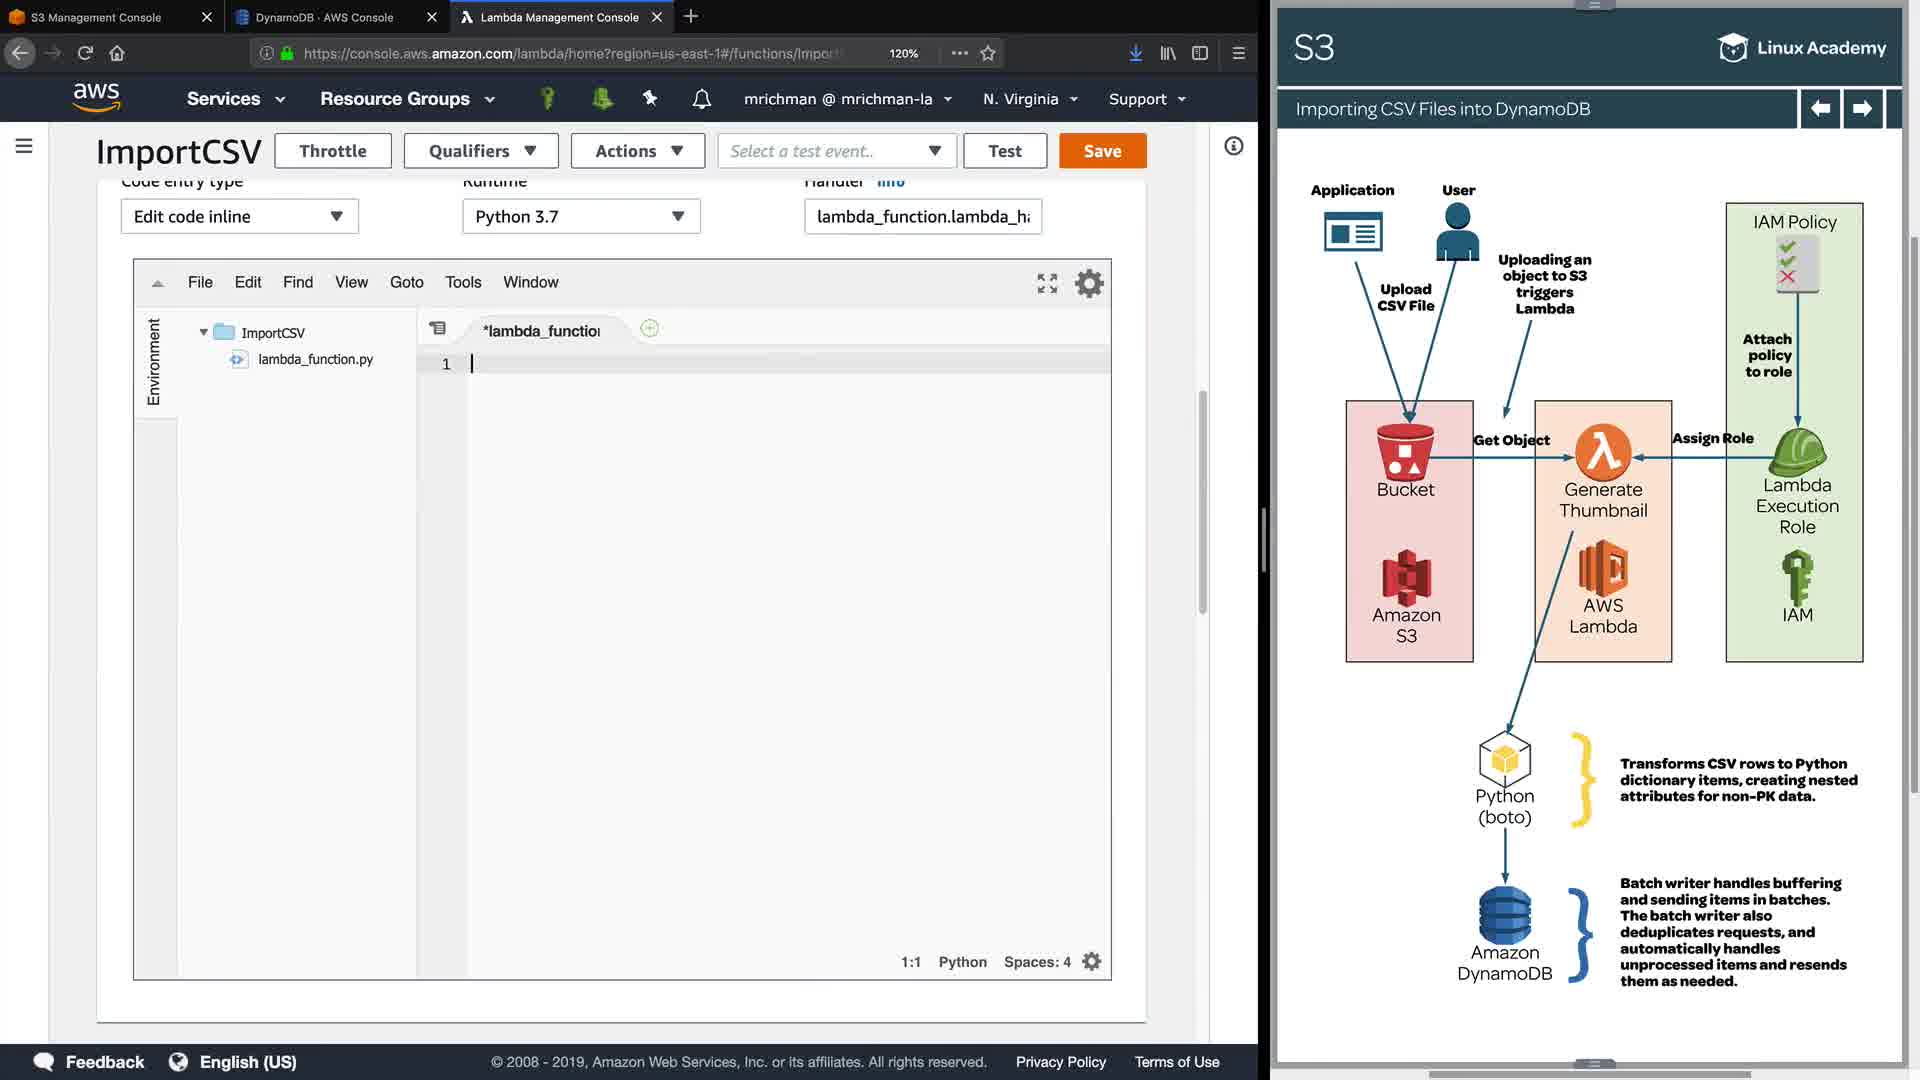Open the left hamburger navigation menu

click(24, 147)
